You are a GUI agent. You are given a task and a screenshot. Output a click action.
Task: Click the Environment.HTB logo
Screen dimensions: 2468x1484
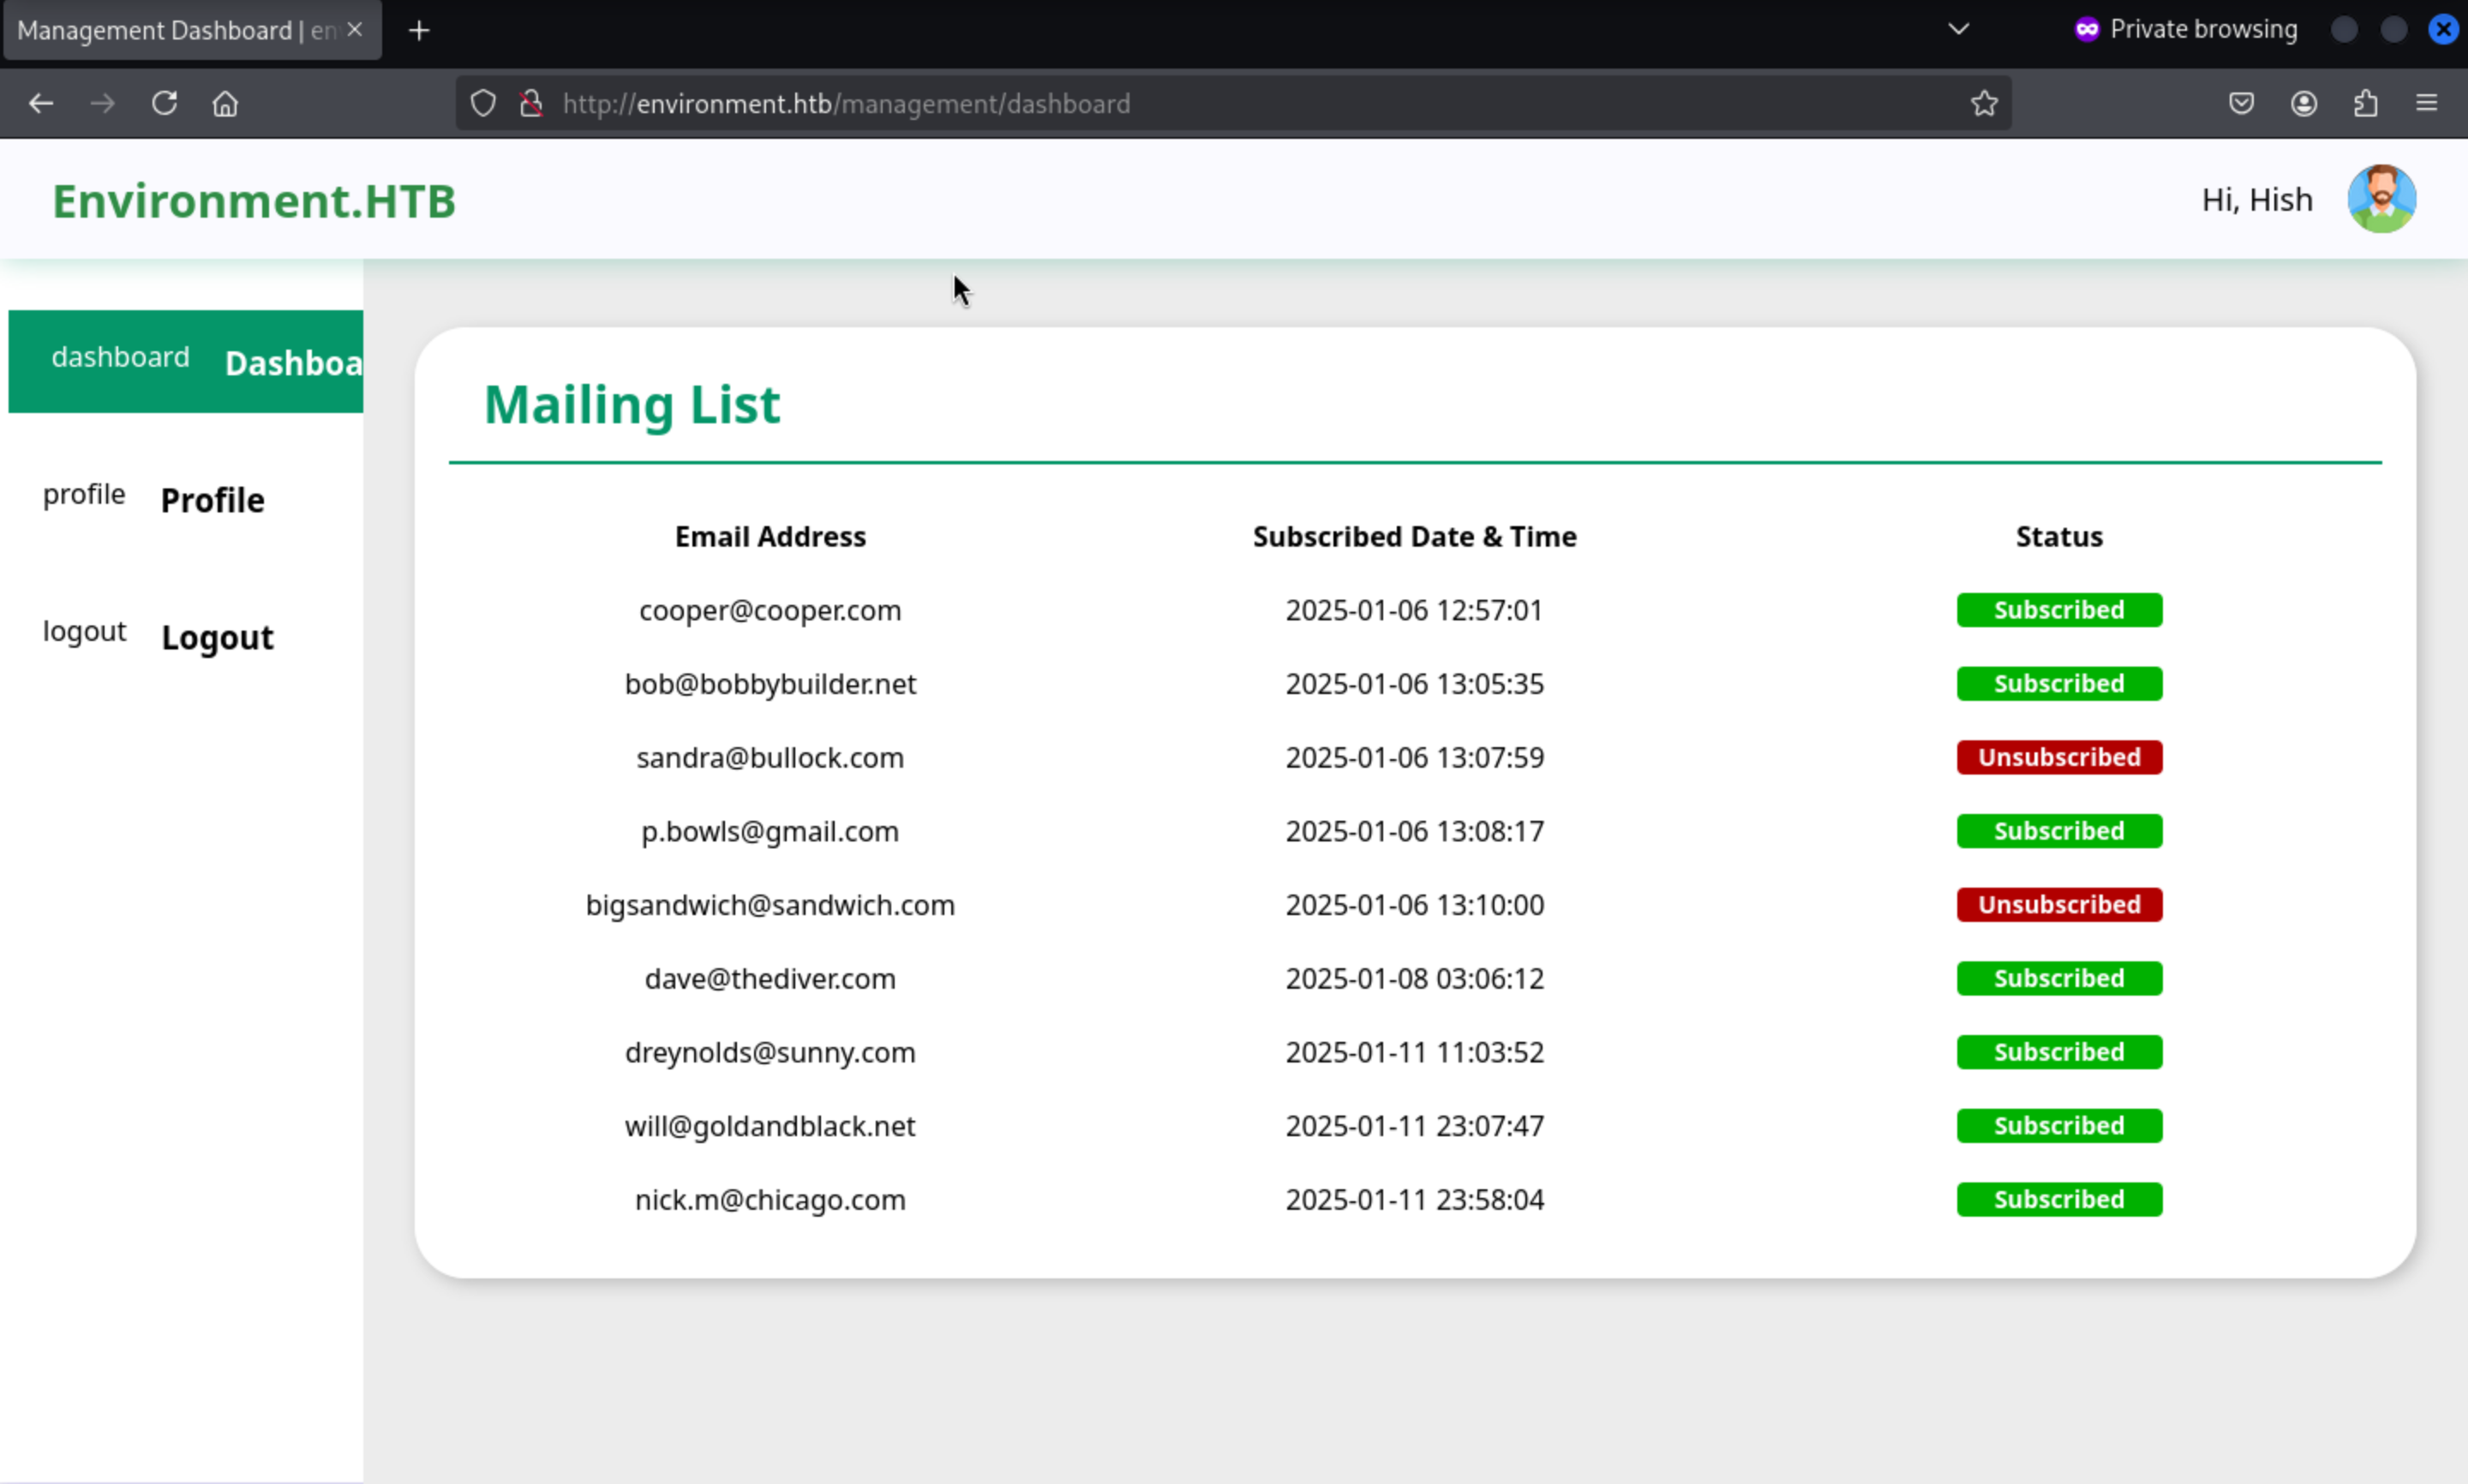coord(254,201)
